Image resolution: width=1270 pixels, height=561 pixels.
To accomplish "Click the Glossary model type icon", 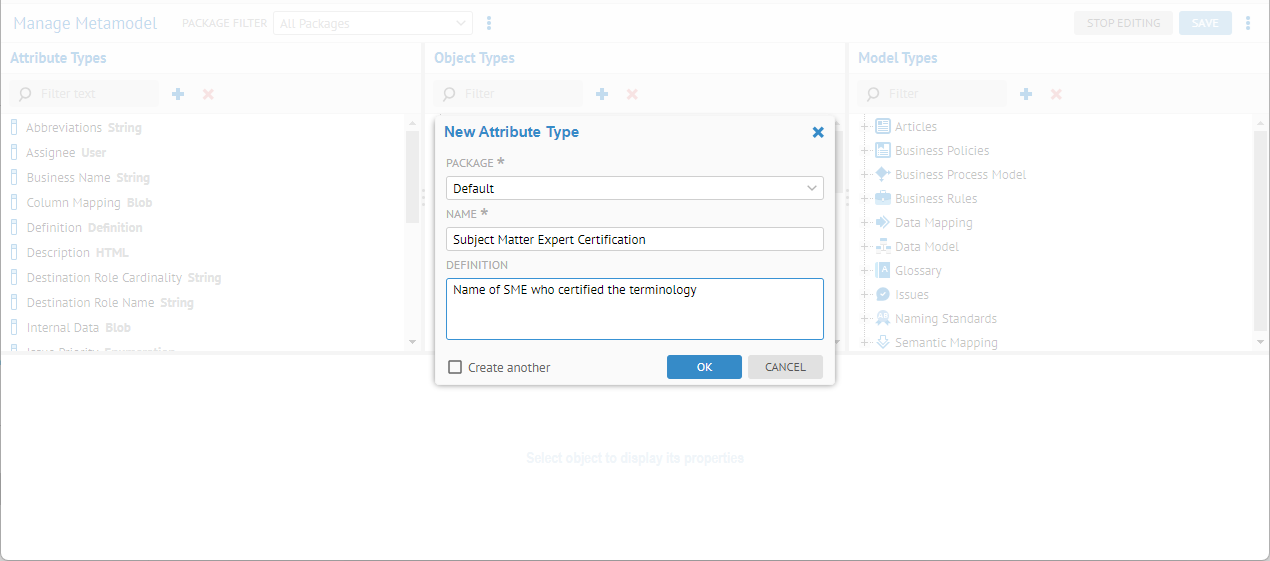I will [x=883, y=270].
